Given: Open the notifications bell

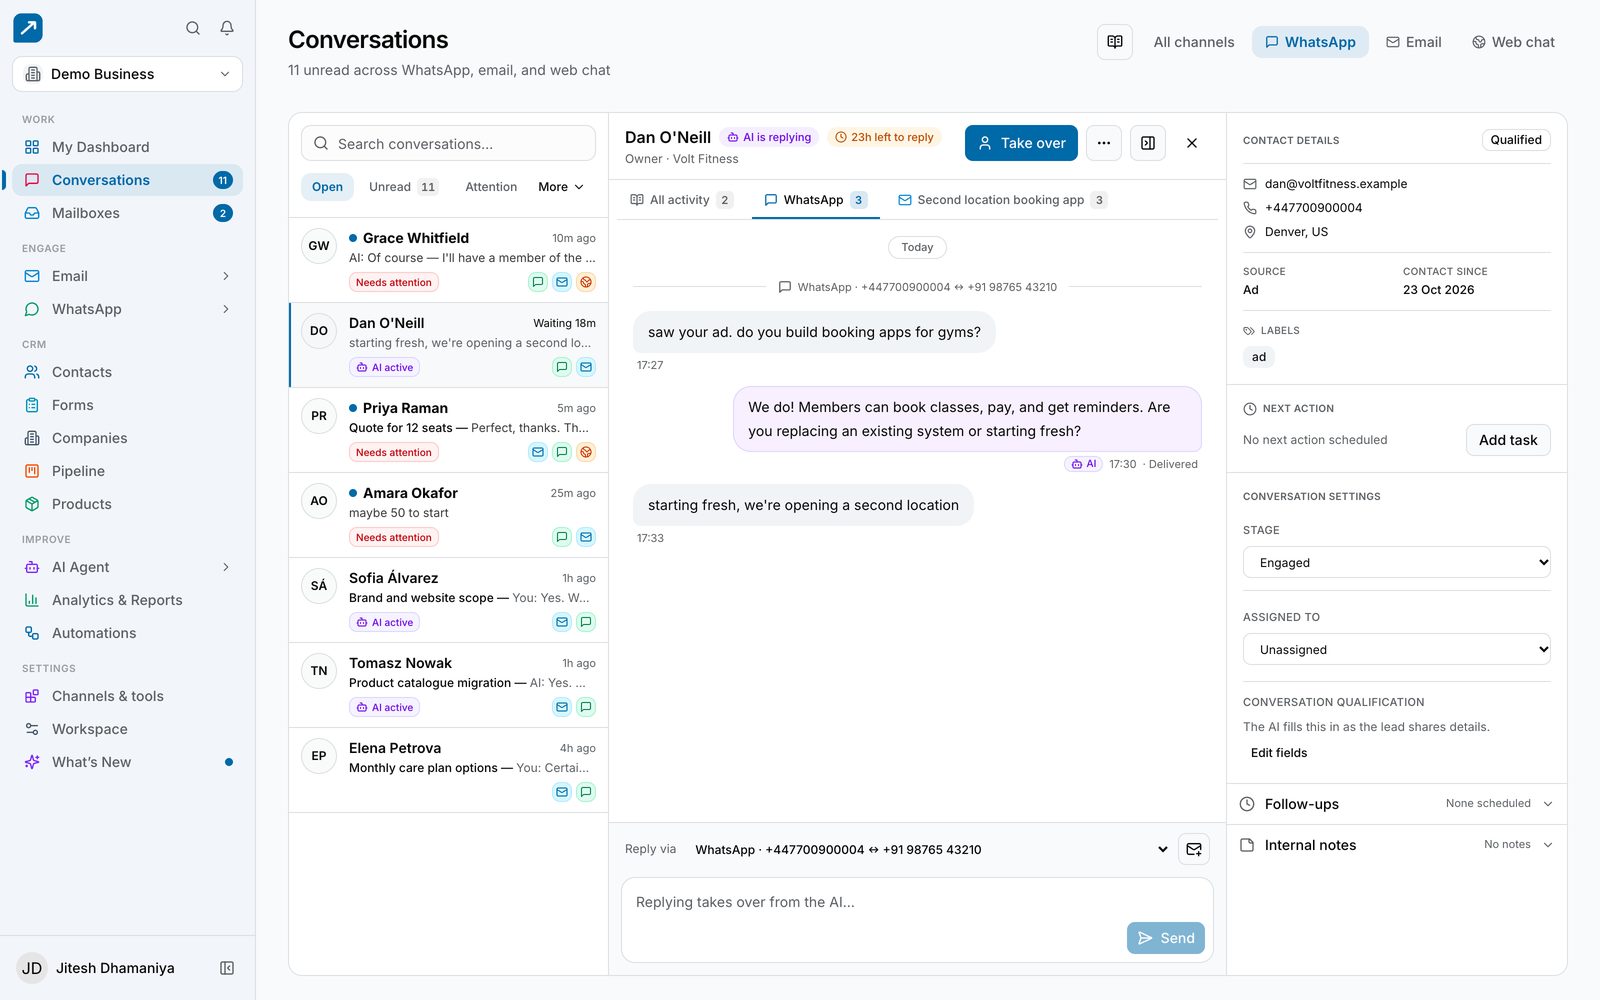Looking at the screenshot, I should click(x=227, y=28).
